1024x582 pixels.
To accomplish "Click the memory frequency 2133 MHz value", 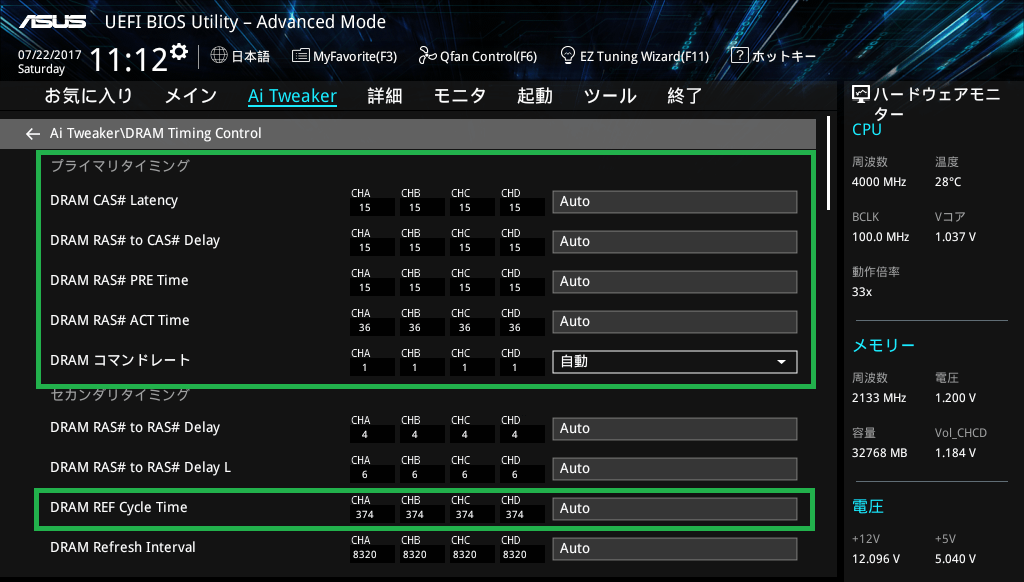I will (x=878, y=398).
